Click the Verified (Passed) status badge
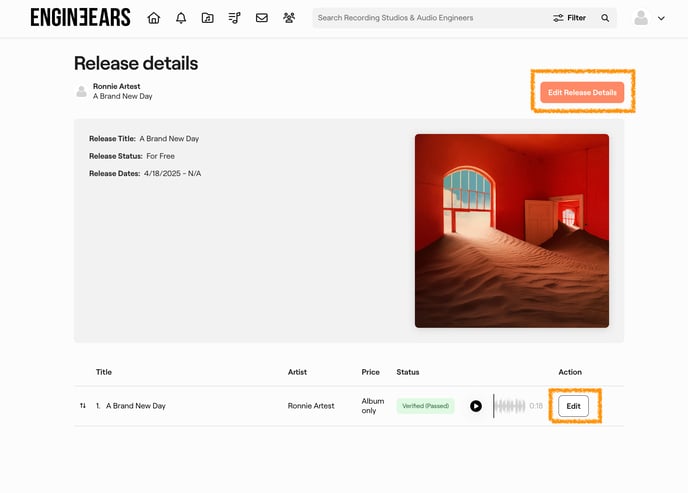The height and width of the screenshot is (493, 688). 425,406
